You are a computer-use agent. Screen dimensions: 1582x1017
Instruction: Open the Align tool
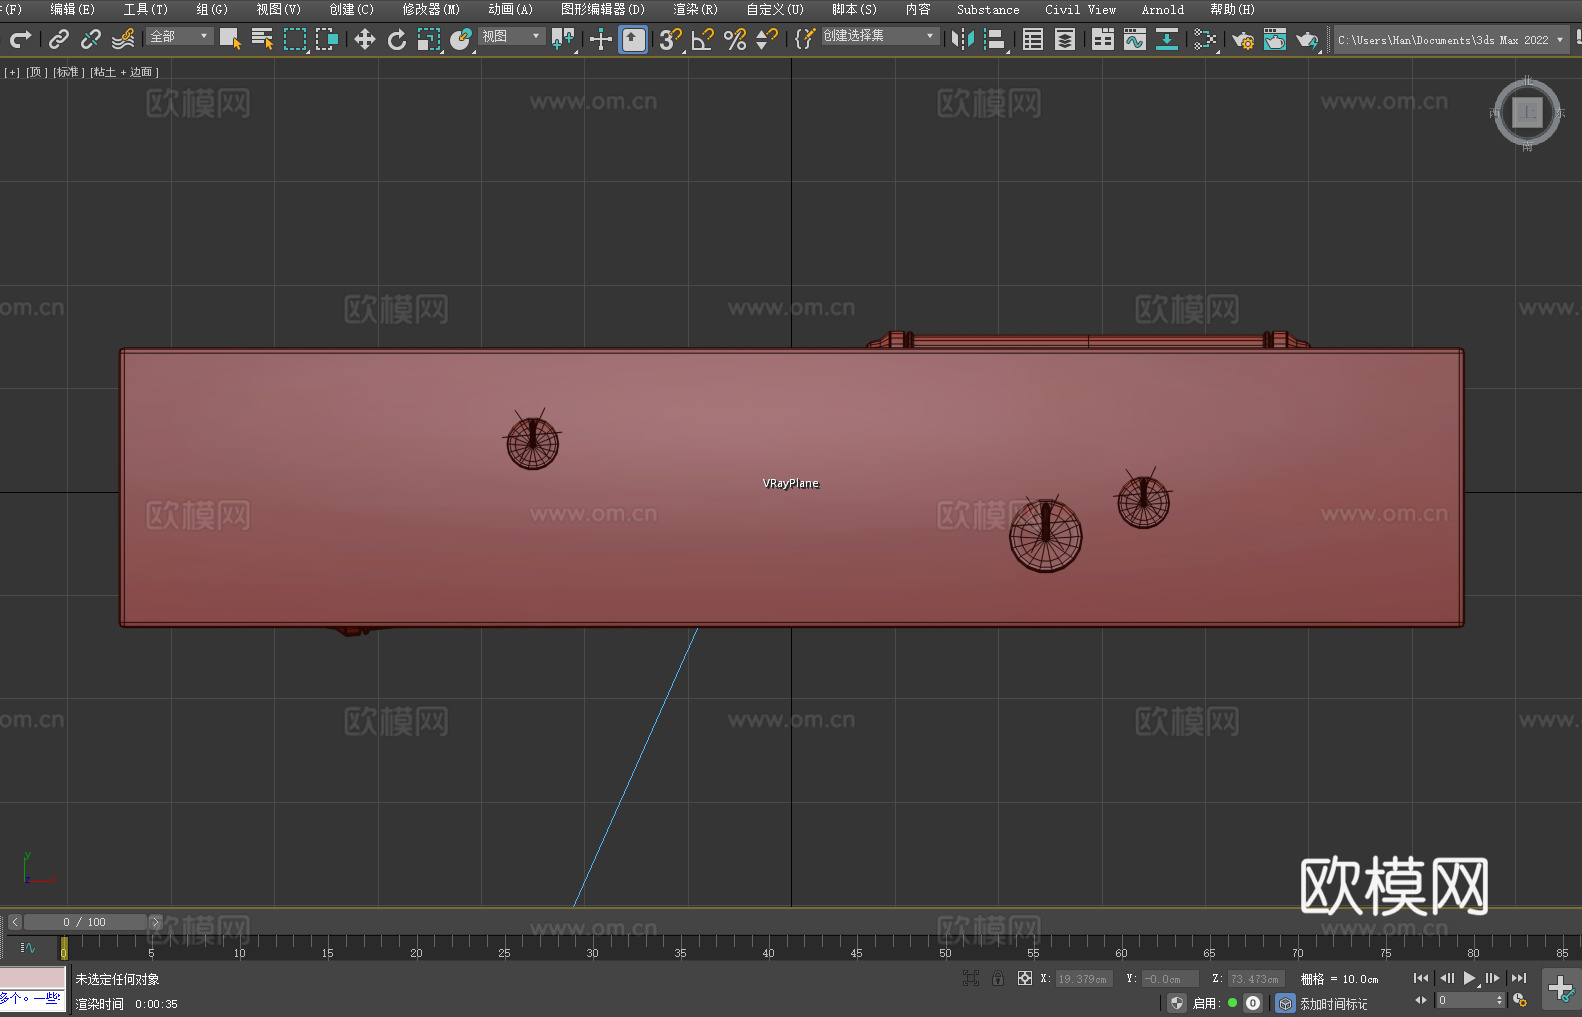pyautogui.click(x=995, y=39)
